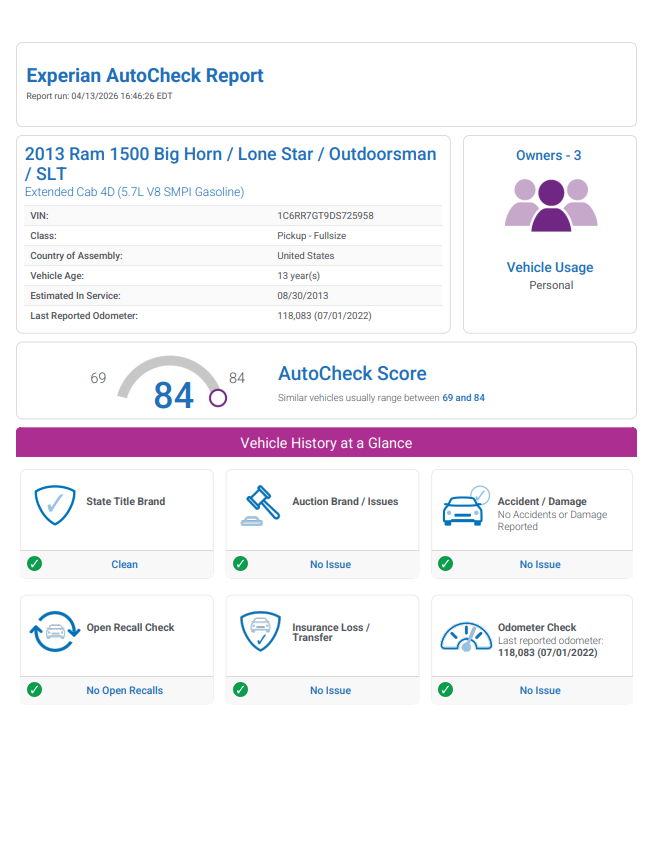650x842 pixels.
Task: Click the Auction Brand gavel icon
Action: 261,506
